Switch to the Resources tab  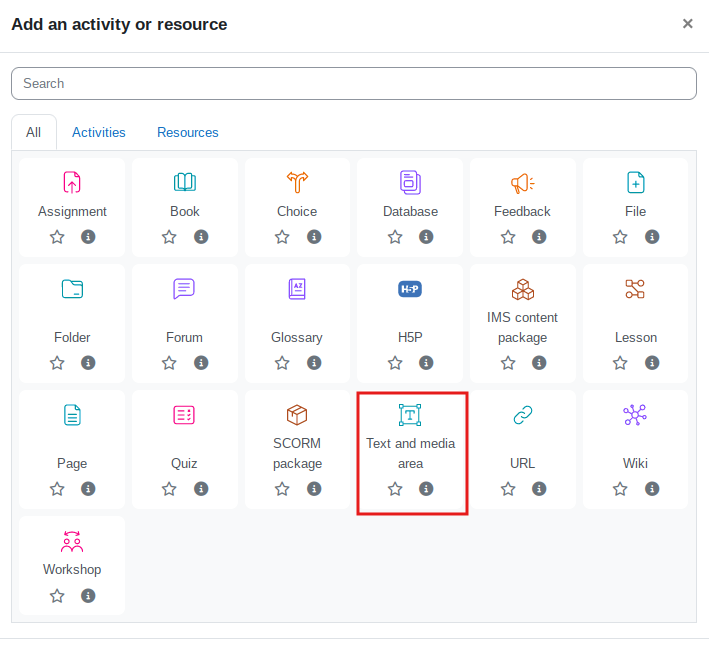[187, 132]
